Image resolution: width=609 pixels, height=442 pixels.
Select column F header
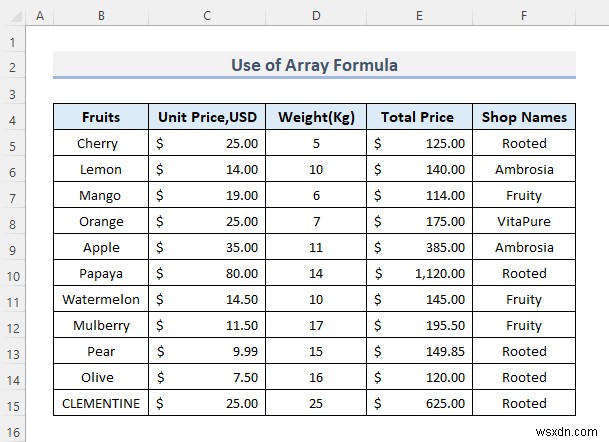[524, 16]
